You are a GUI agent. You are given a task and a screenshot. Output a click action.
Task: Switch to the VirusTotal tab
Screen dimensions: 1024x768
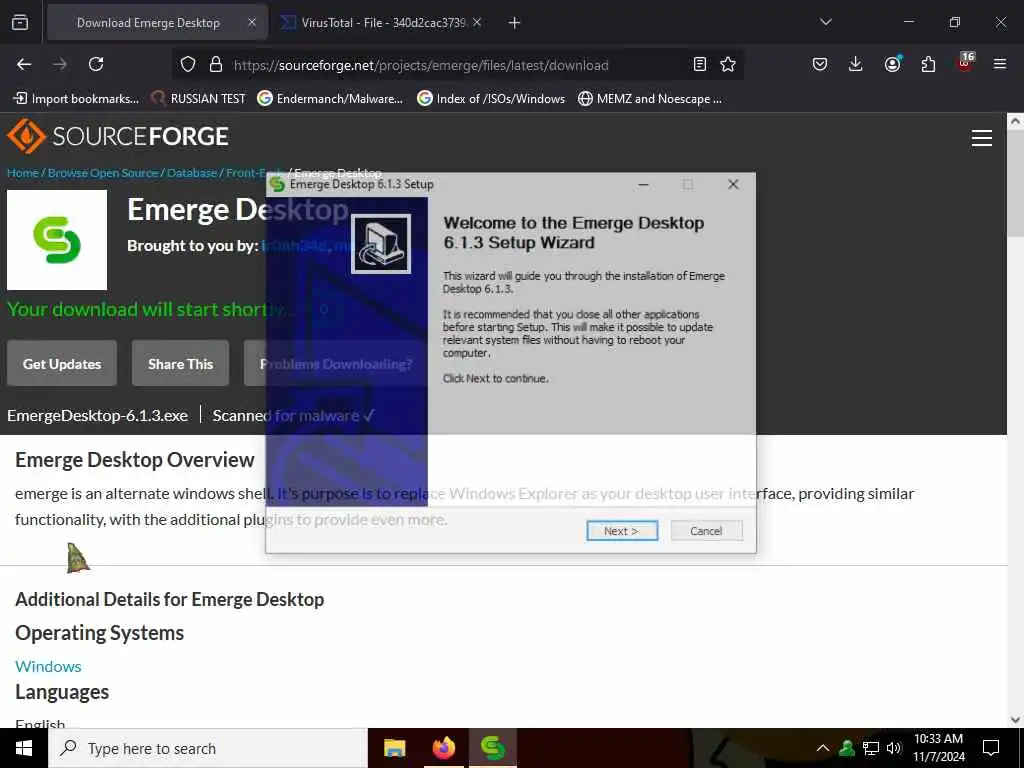(381, 23)
